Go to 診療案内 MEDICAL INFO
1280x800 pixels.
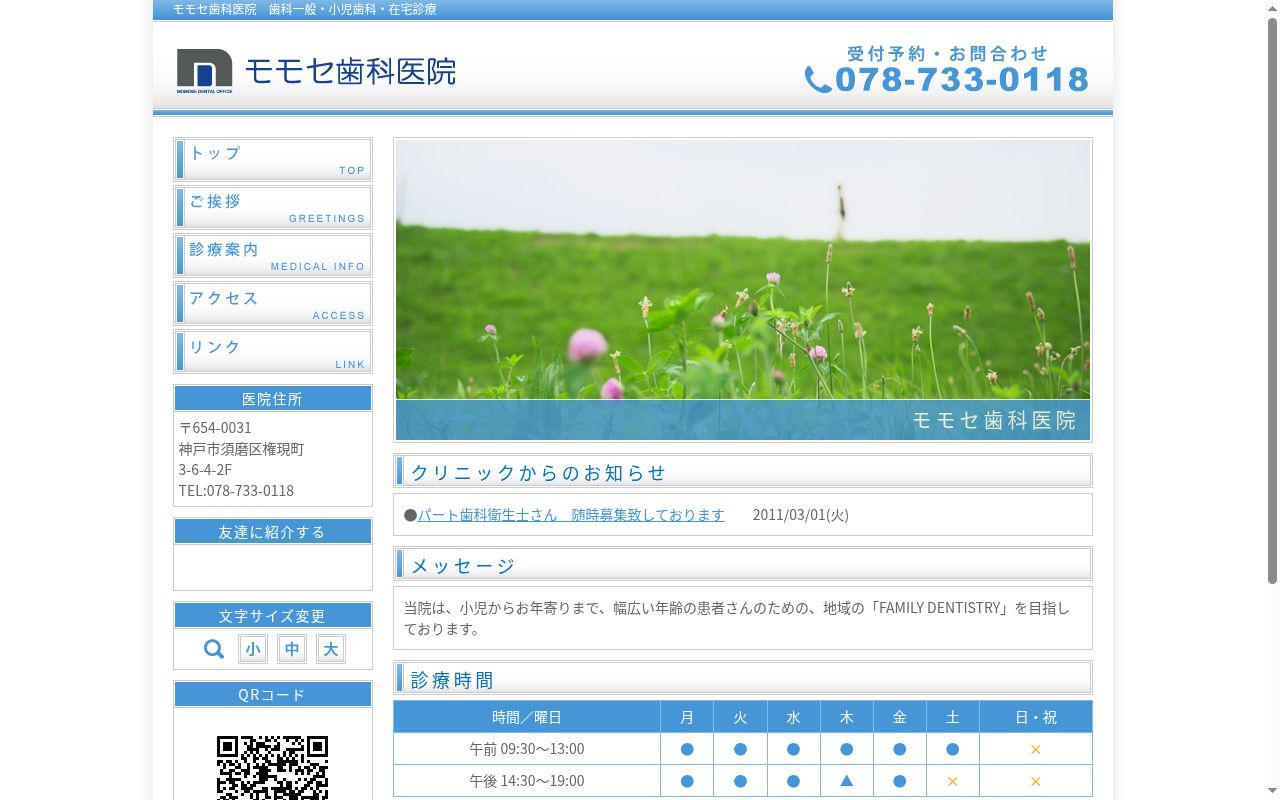coord(273,256)
